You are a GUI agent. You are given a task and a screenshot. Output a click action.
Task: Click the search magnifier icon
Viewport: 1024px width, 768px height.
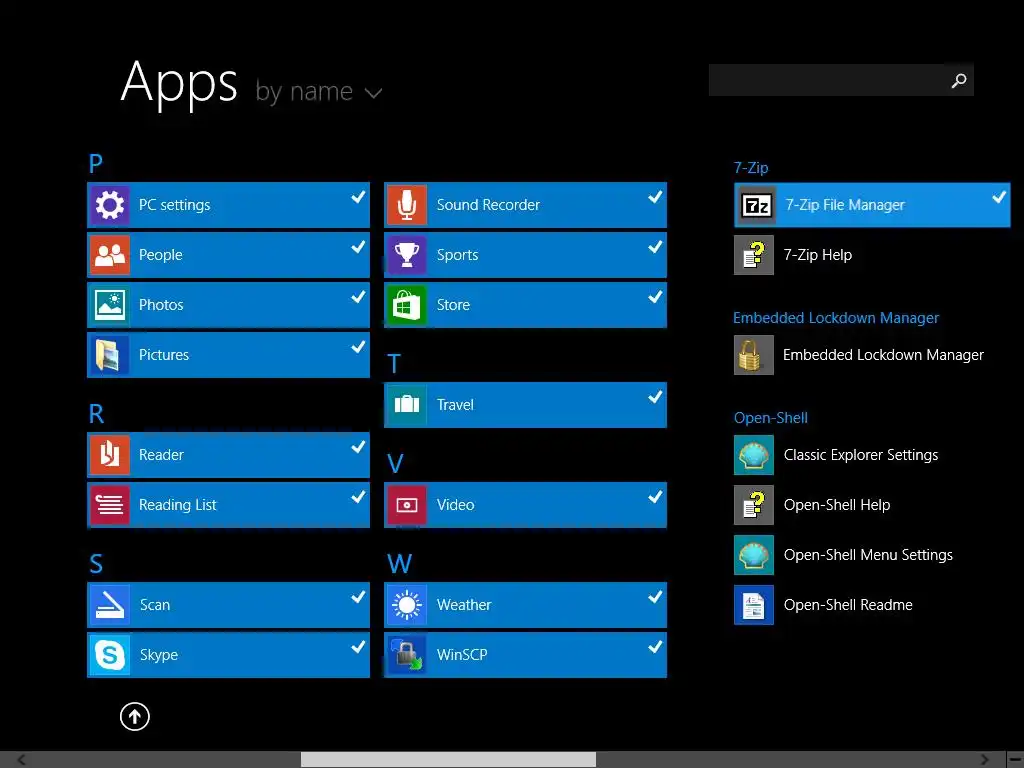(x=959, y=80)
